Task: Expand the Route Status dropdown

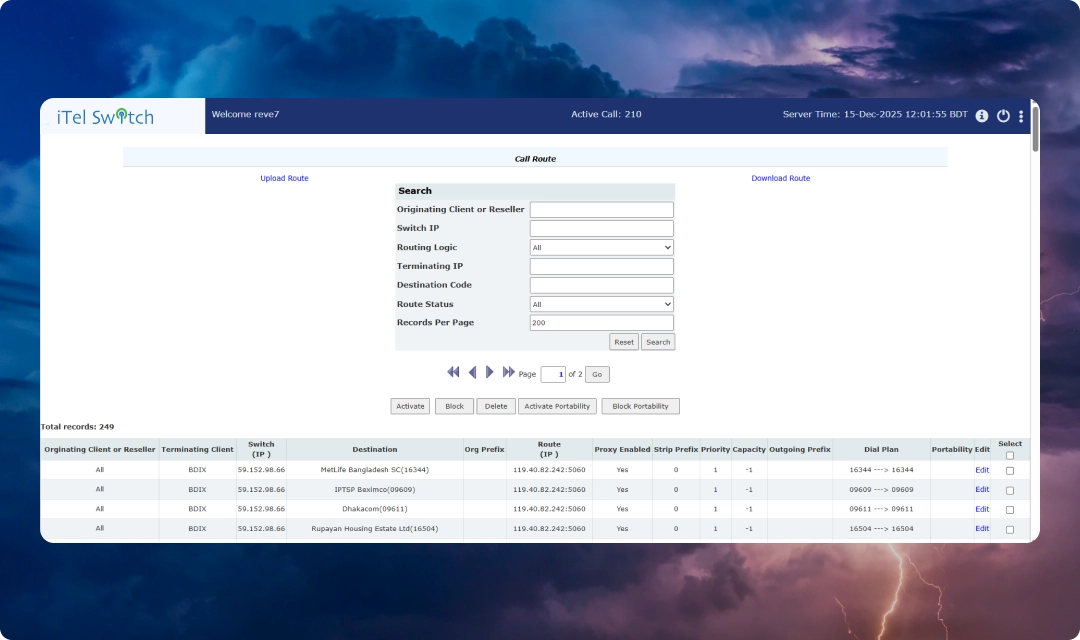Action: point(601,304)
